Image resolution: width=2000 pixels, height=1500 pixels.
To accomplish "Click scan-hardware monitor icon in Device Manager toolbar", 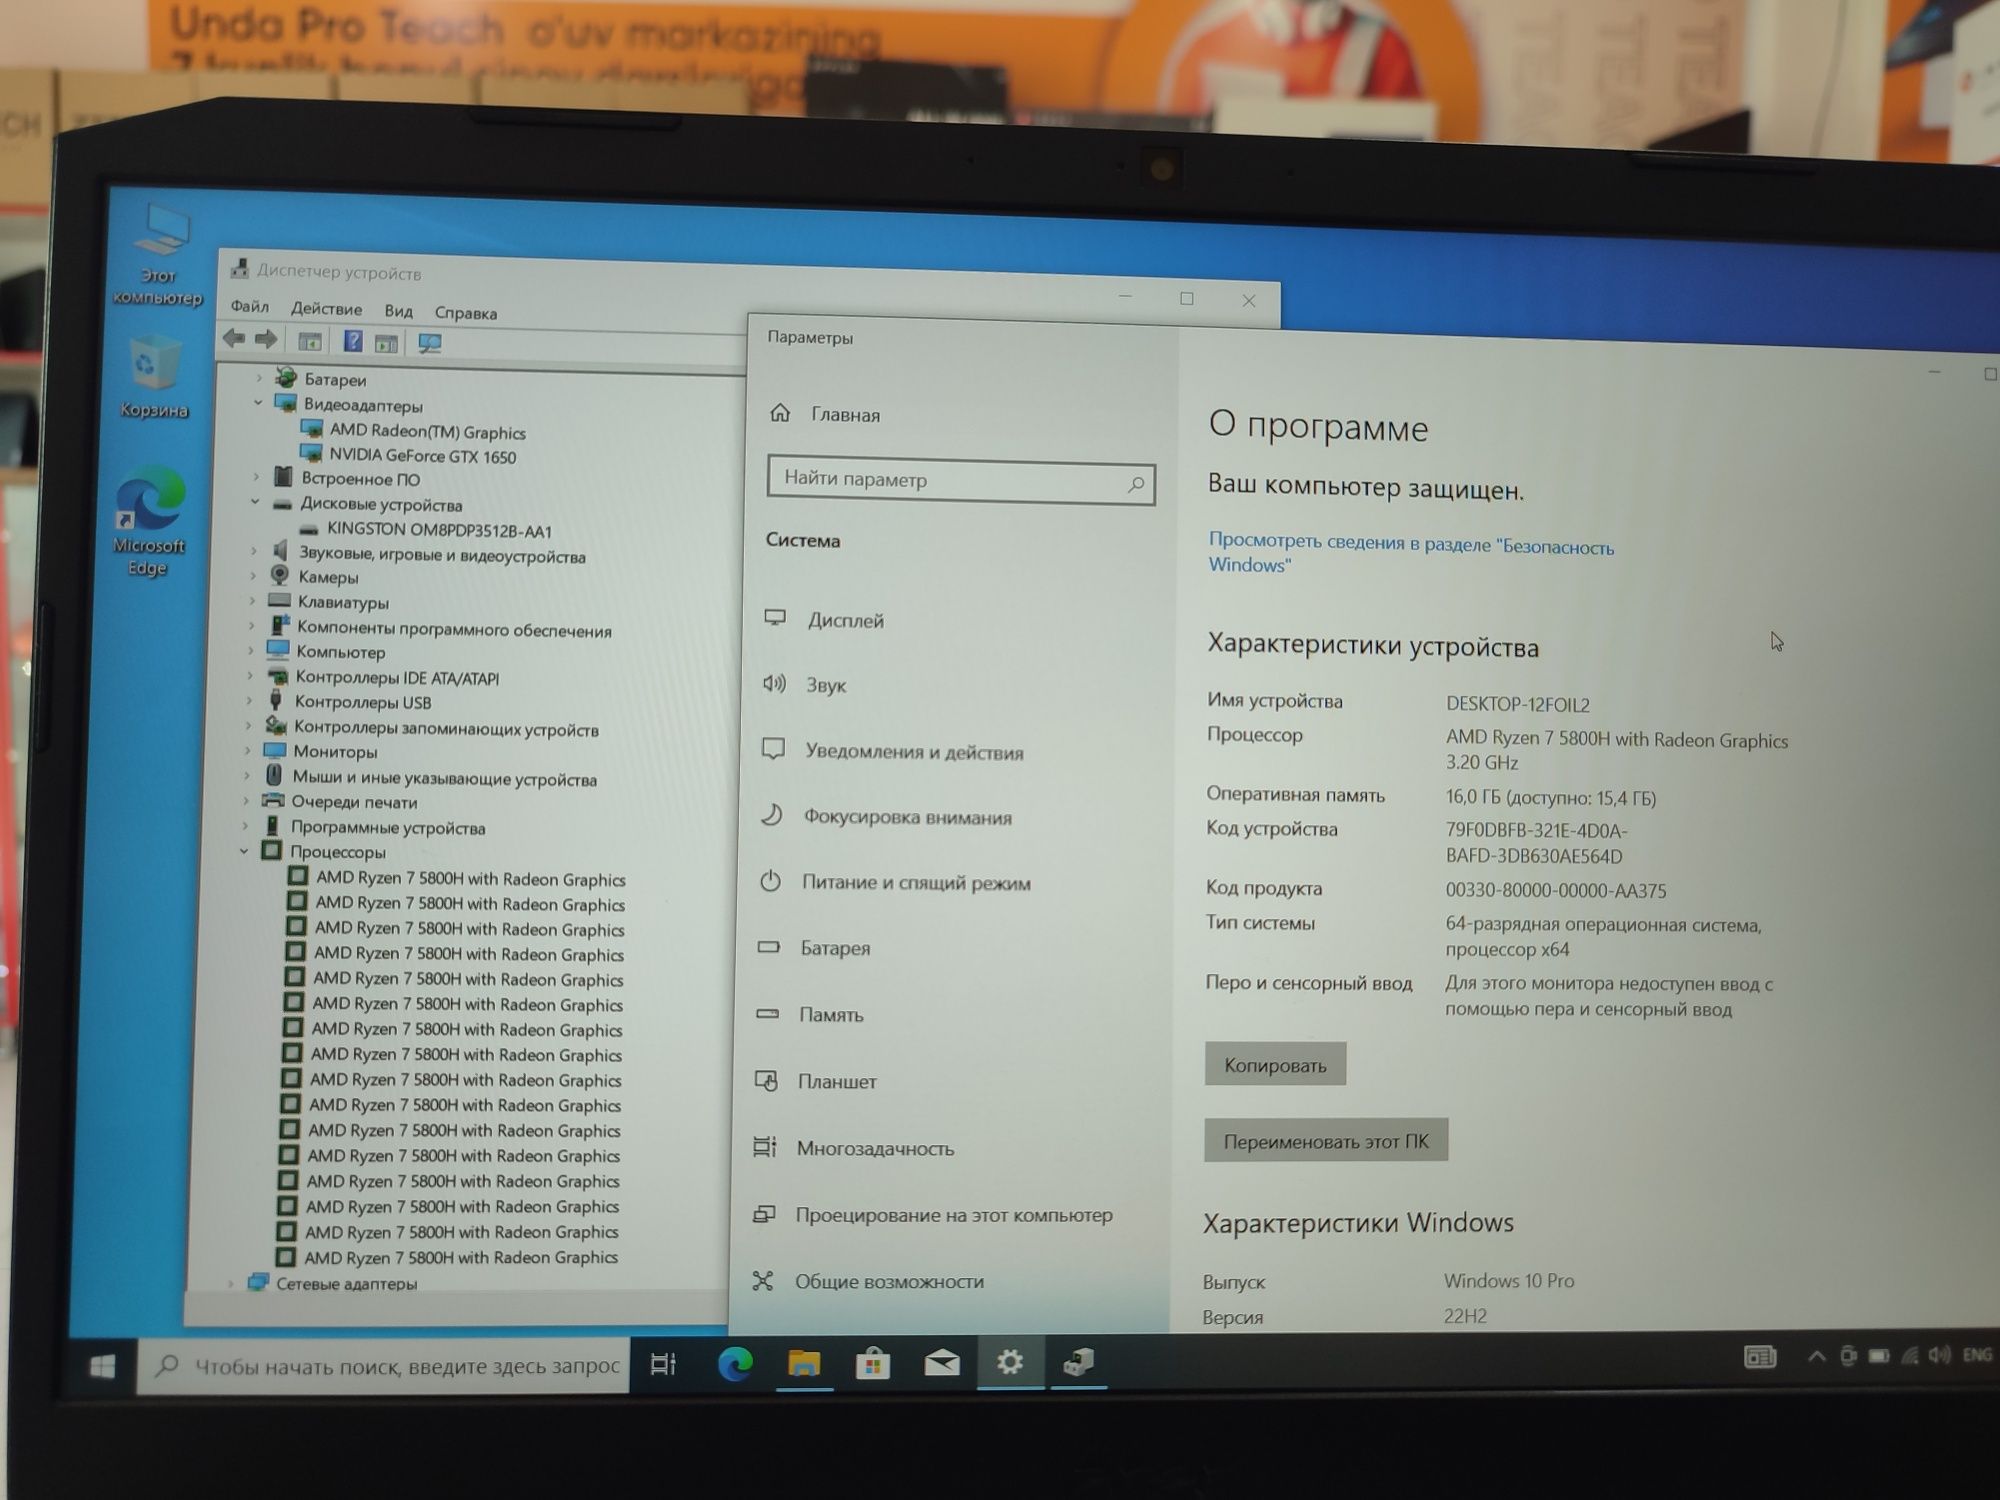I will coord(430,343).
